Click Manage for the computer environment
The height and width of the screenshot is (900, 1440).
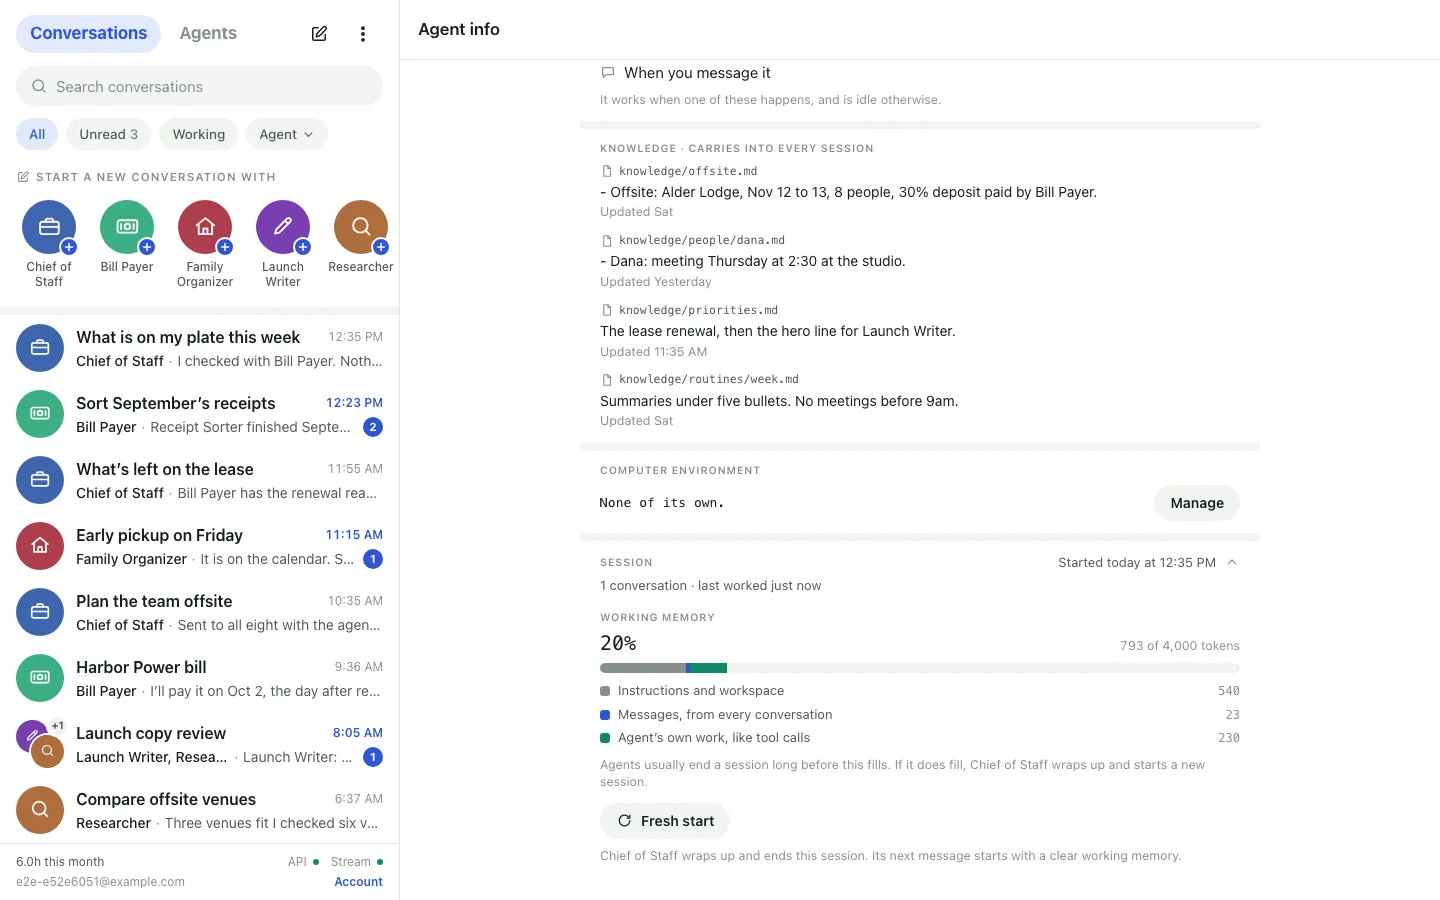[1197, 503]
